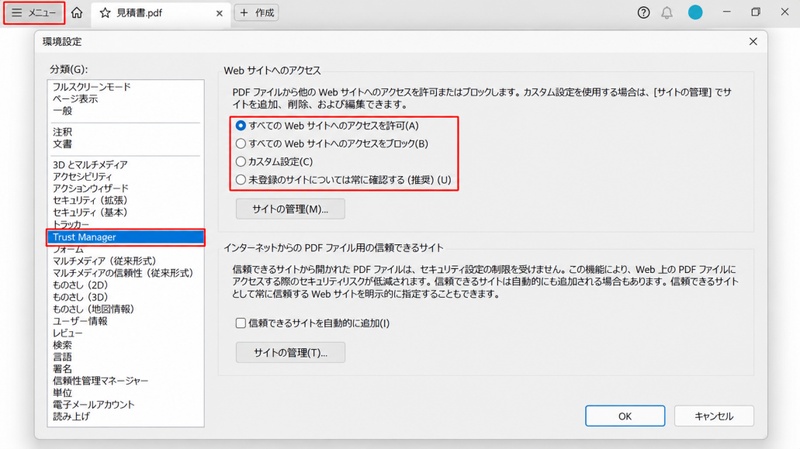Confirm with the OK button
The height and width of the screenshot is (449, 800).
pyautogui.click(x=625, y=416)
